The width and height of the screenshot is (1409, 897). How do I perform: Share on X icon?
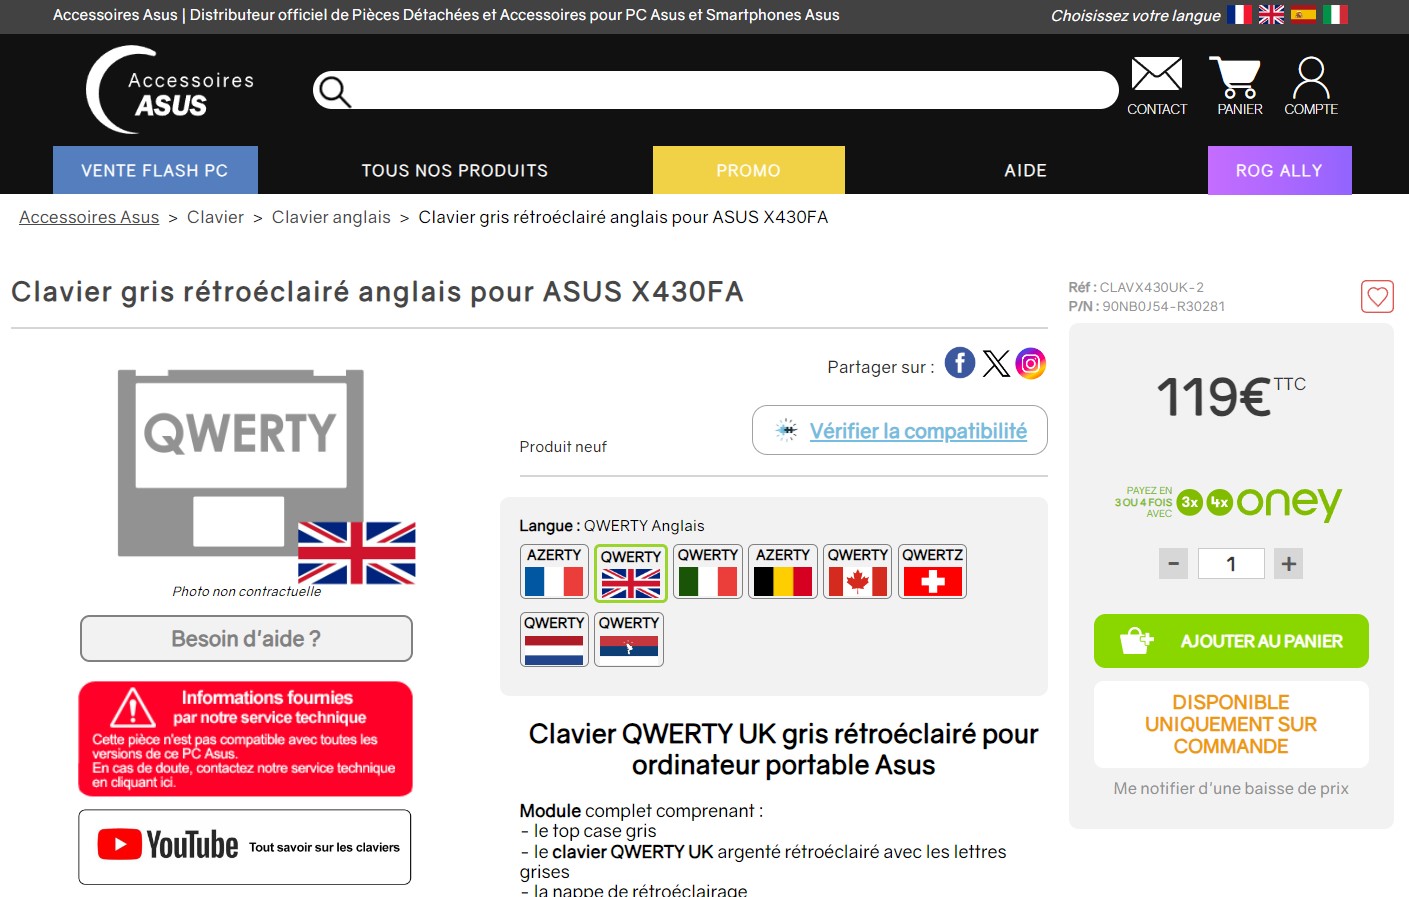(996, 363)
